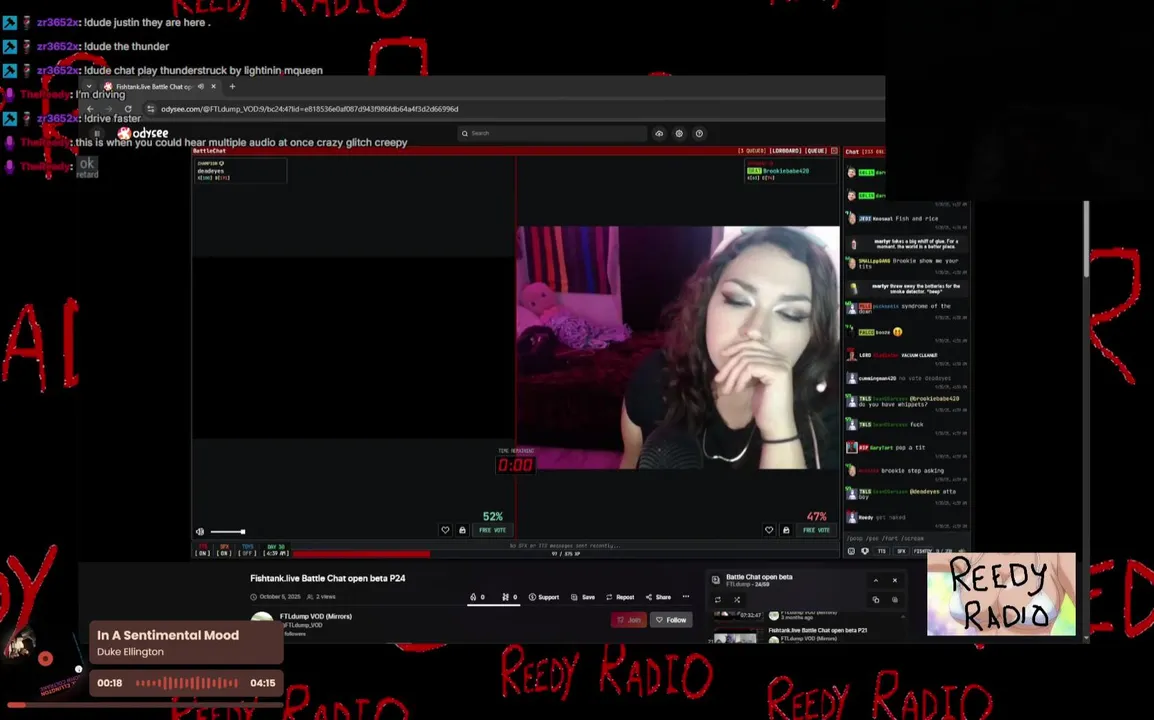This screenshot has width=1154, height=720.
Task: Click the video volume slider
Action: click(227, 532)
